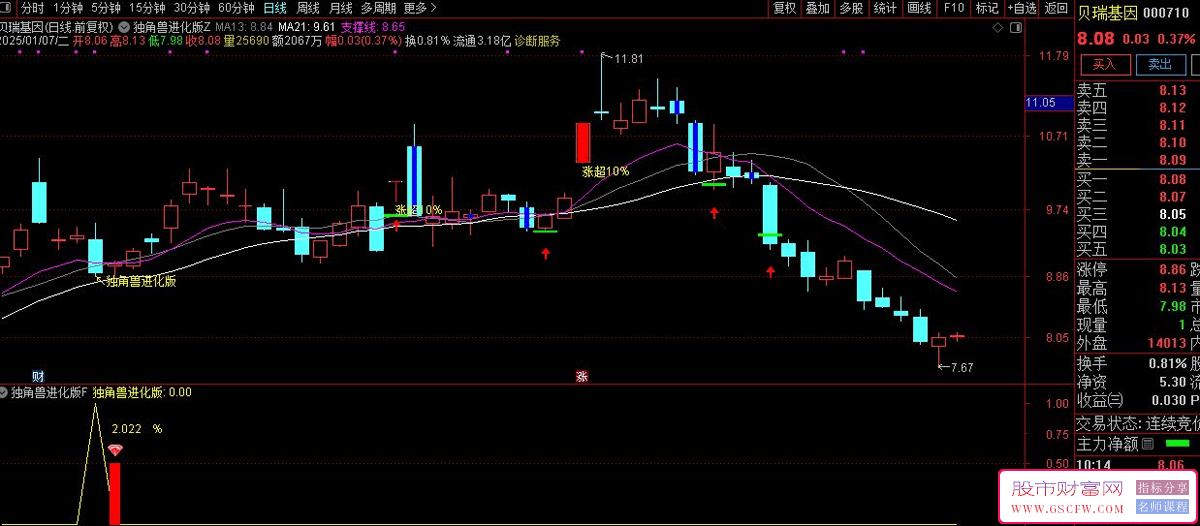Click the 独角兽进化版 yellow chart label
Image resolution: width=1200 pixels, height=526 pixels.
(x=141, y=282)
